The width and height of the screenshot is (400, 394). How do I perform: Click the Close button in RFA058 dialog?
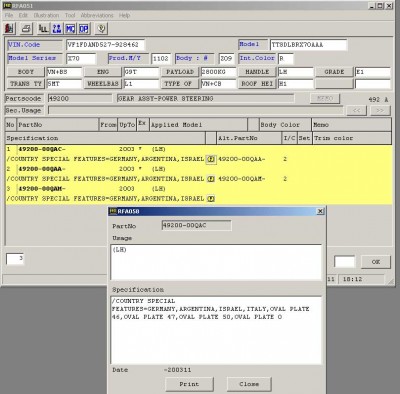pyautogui.click(x=249, y=384)
